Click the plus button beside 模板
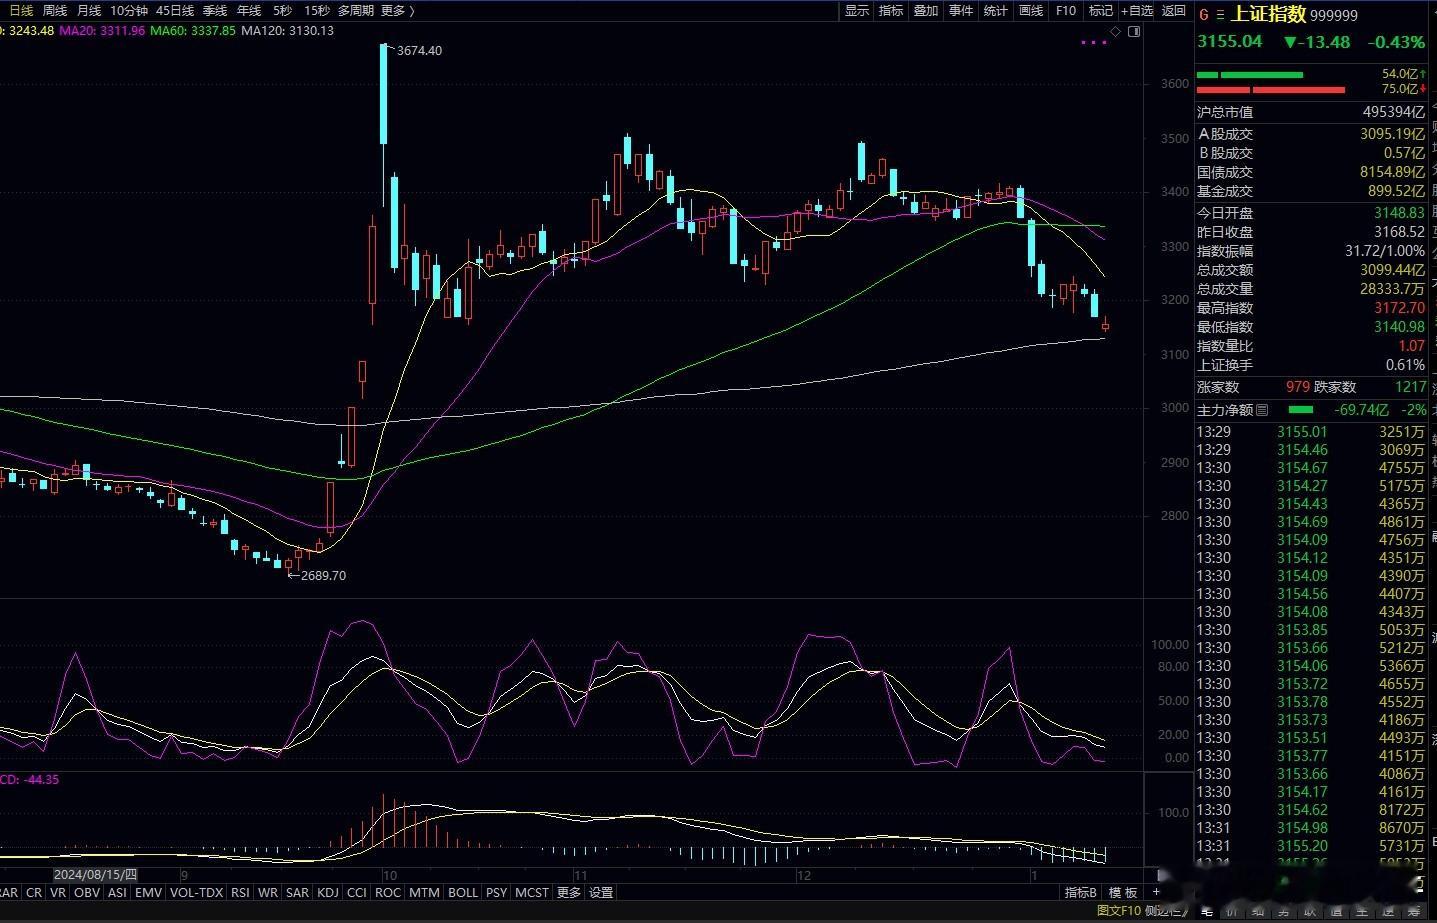This screenshot has width=1437, height=923. (1156, 892)
